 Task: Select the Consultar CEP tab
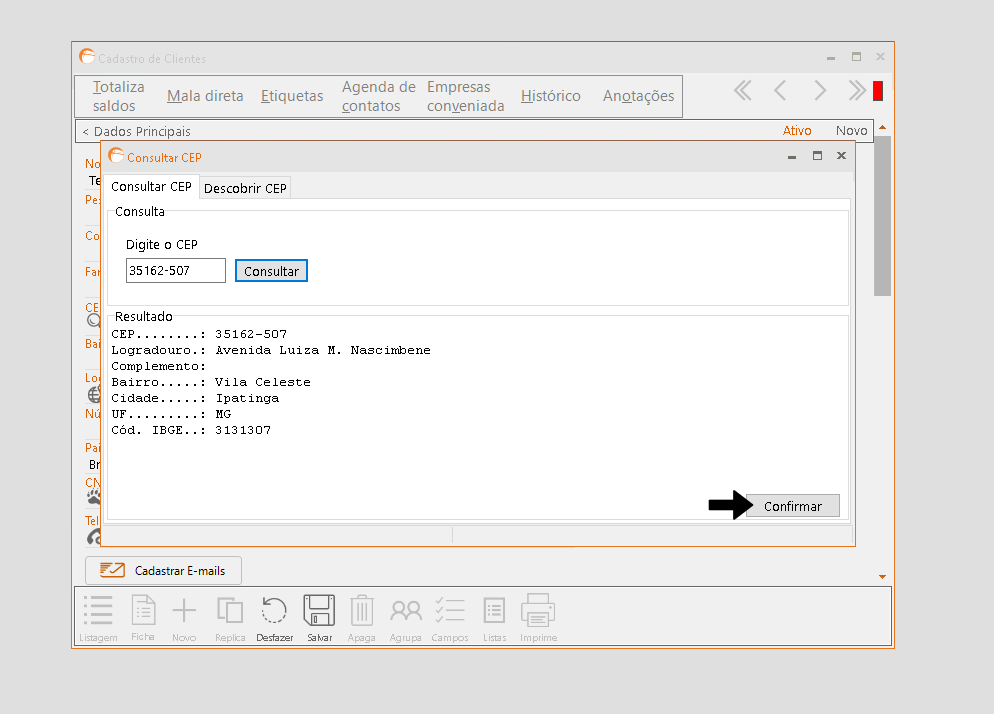[152, 186]
